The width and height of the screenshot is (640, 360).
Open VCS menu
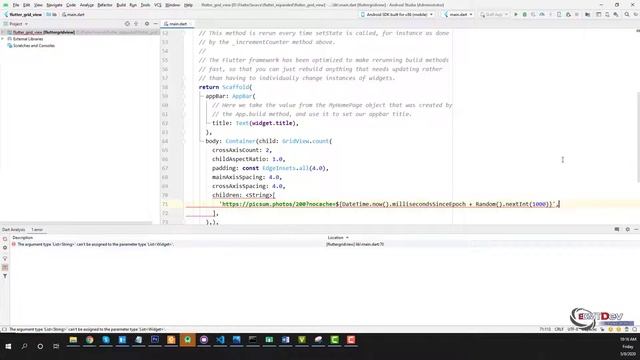pos(158,5)
